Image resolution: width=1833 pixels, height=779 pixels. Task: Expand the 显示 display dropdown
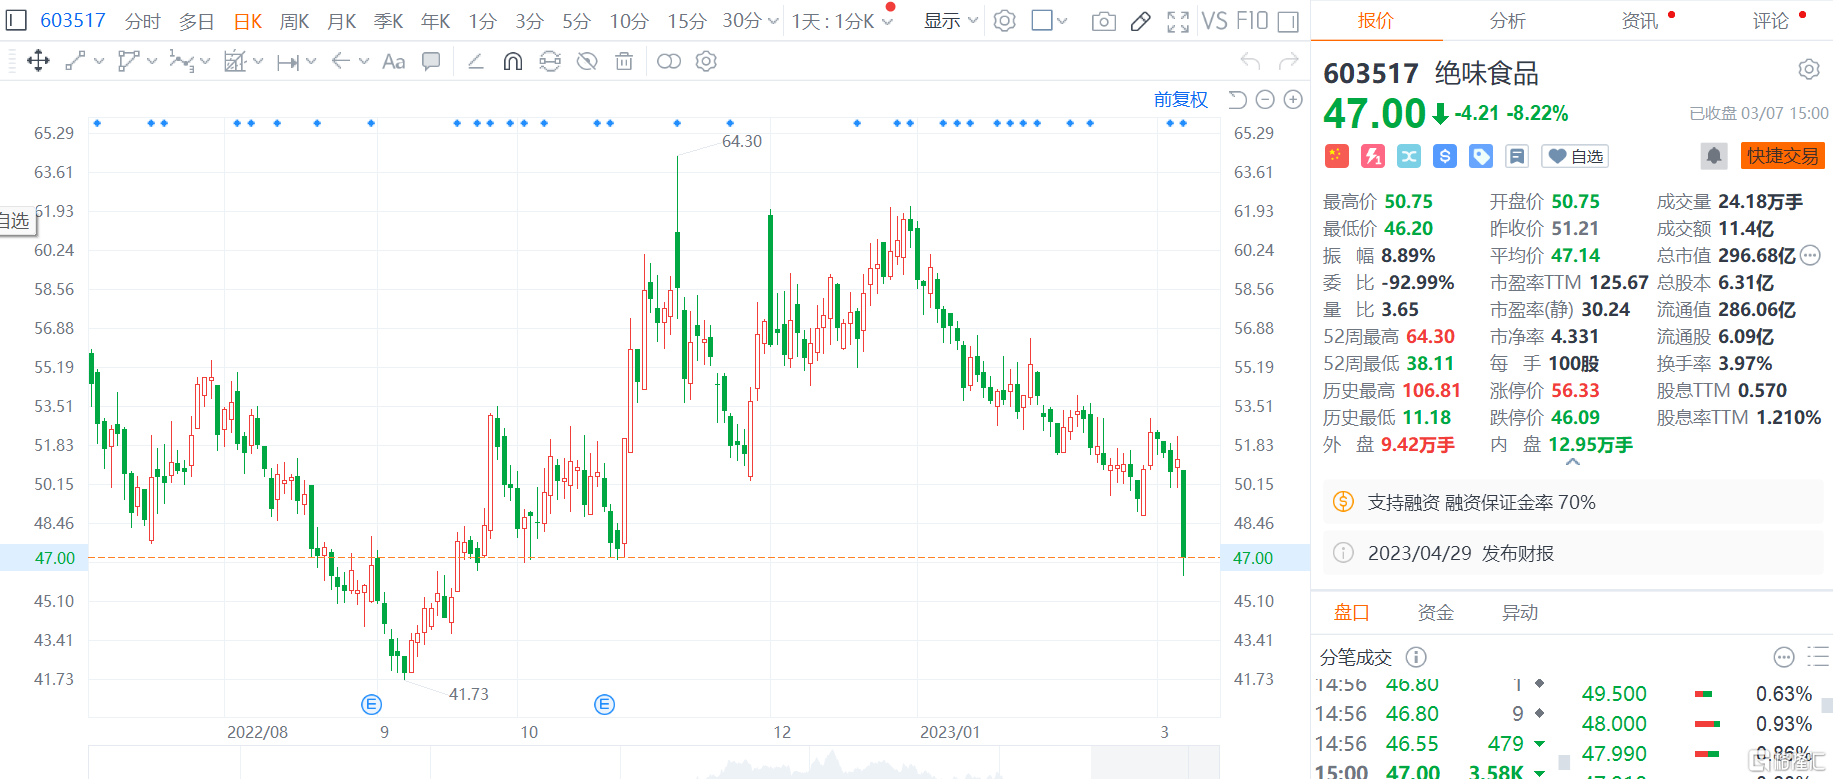pos(950,21)
